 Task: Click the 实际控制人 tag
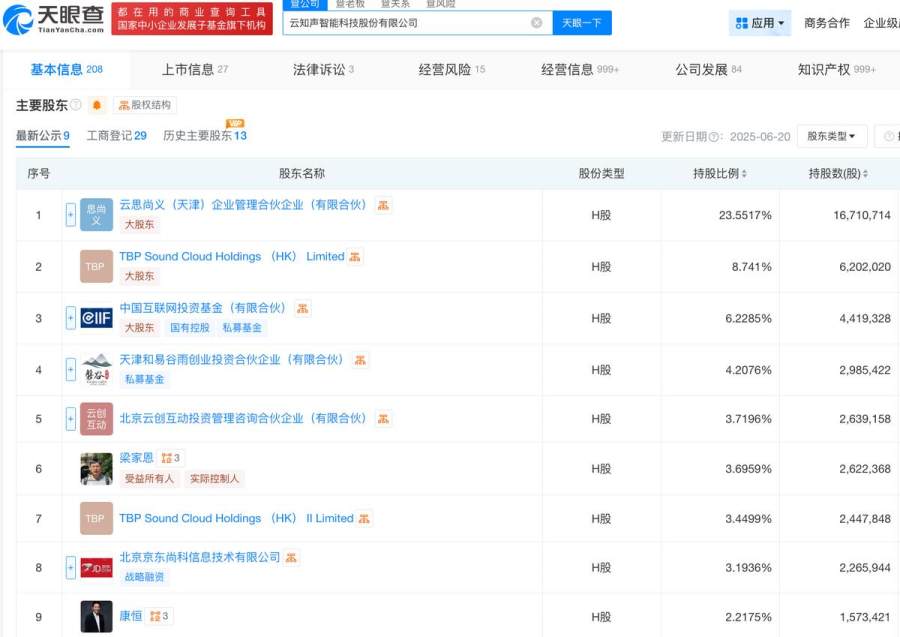(x=215, y=478)
